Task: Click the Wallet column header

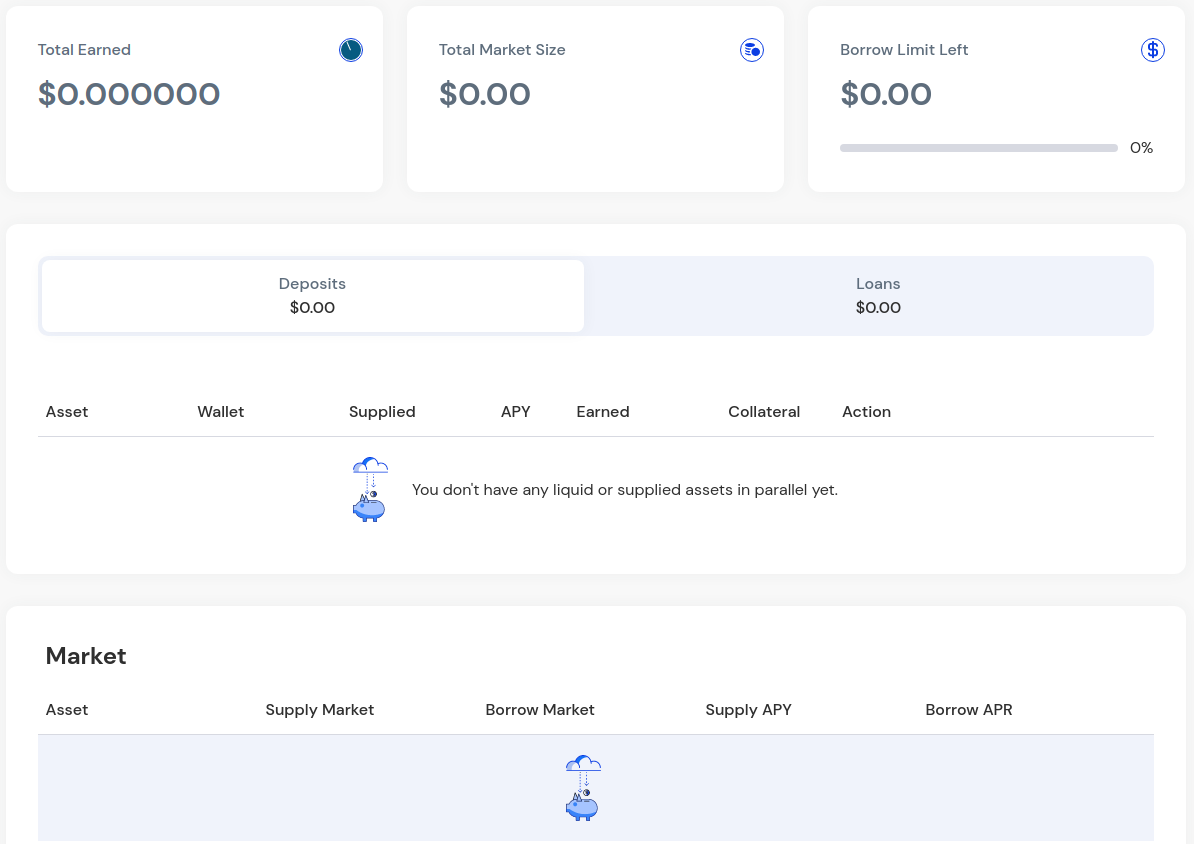Action: [221, 412]
